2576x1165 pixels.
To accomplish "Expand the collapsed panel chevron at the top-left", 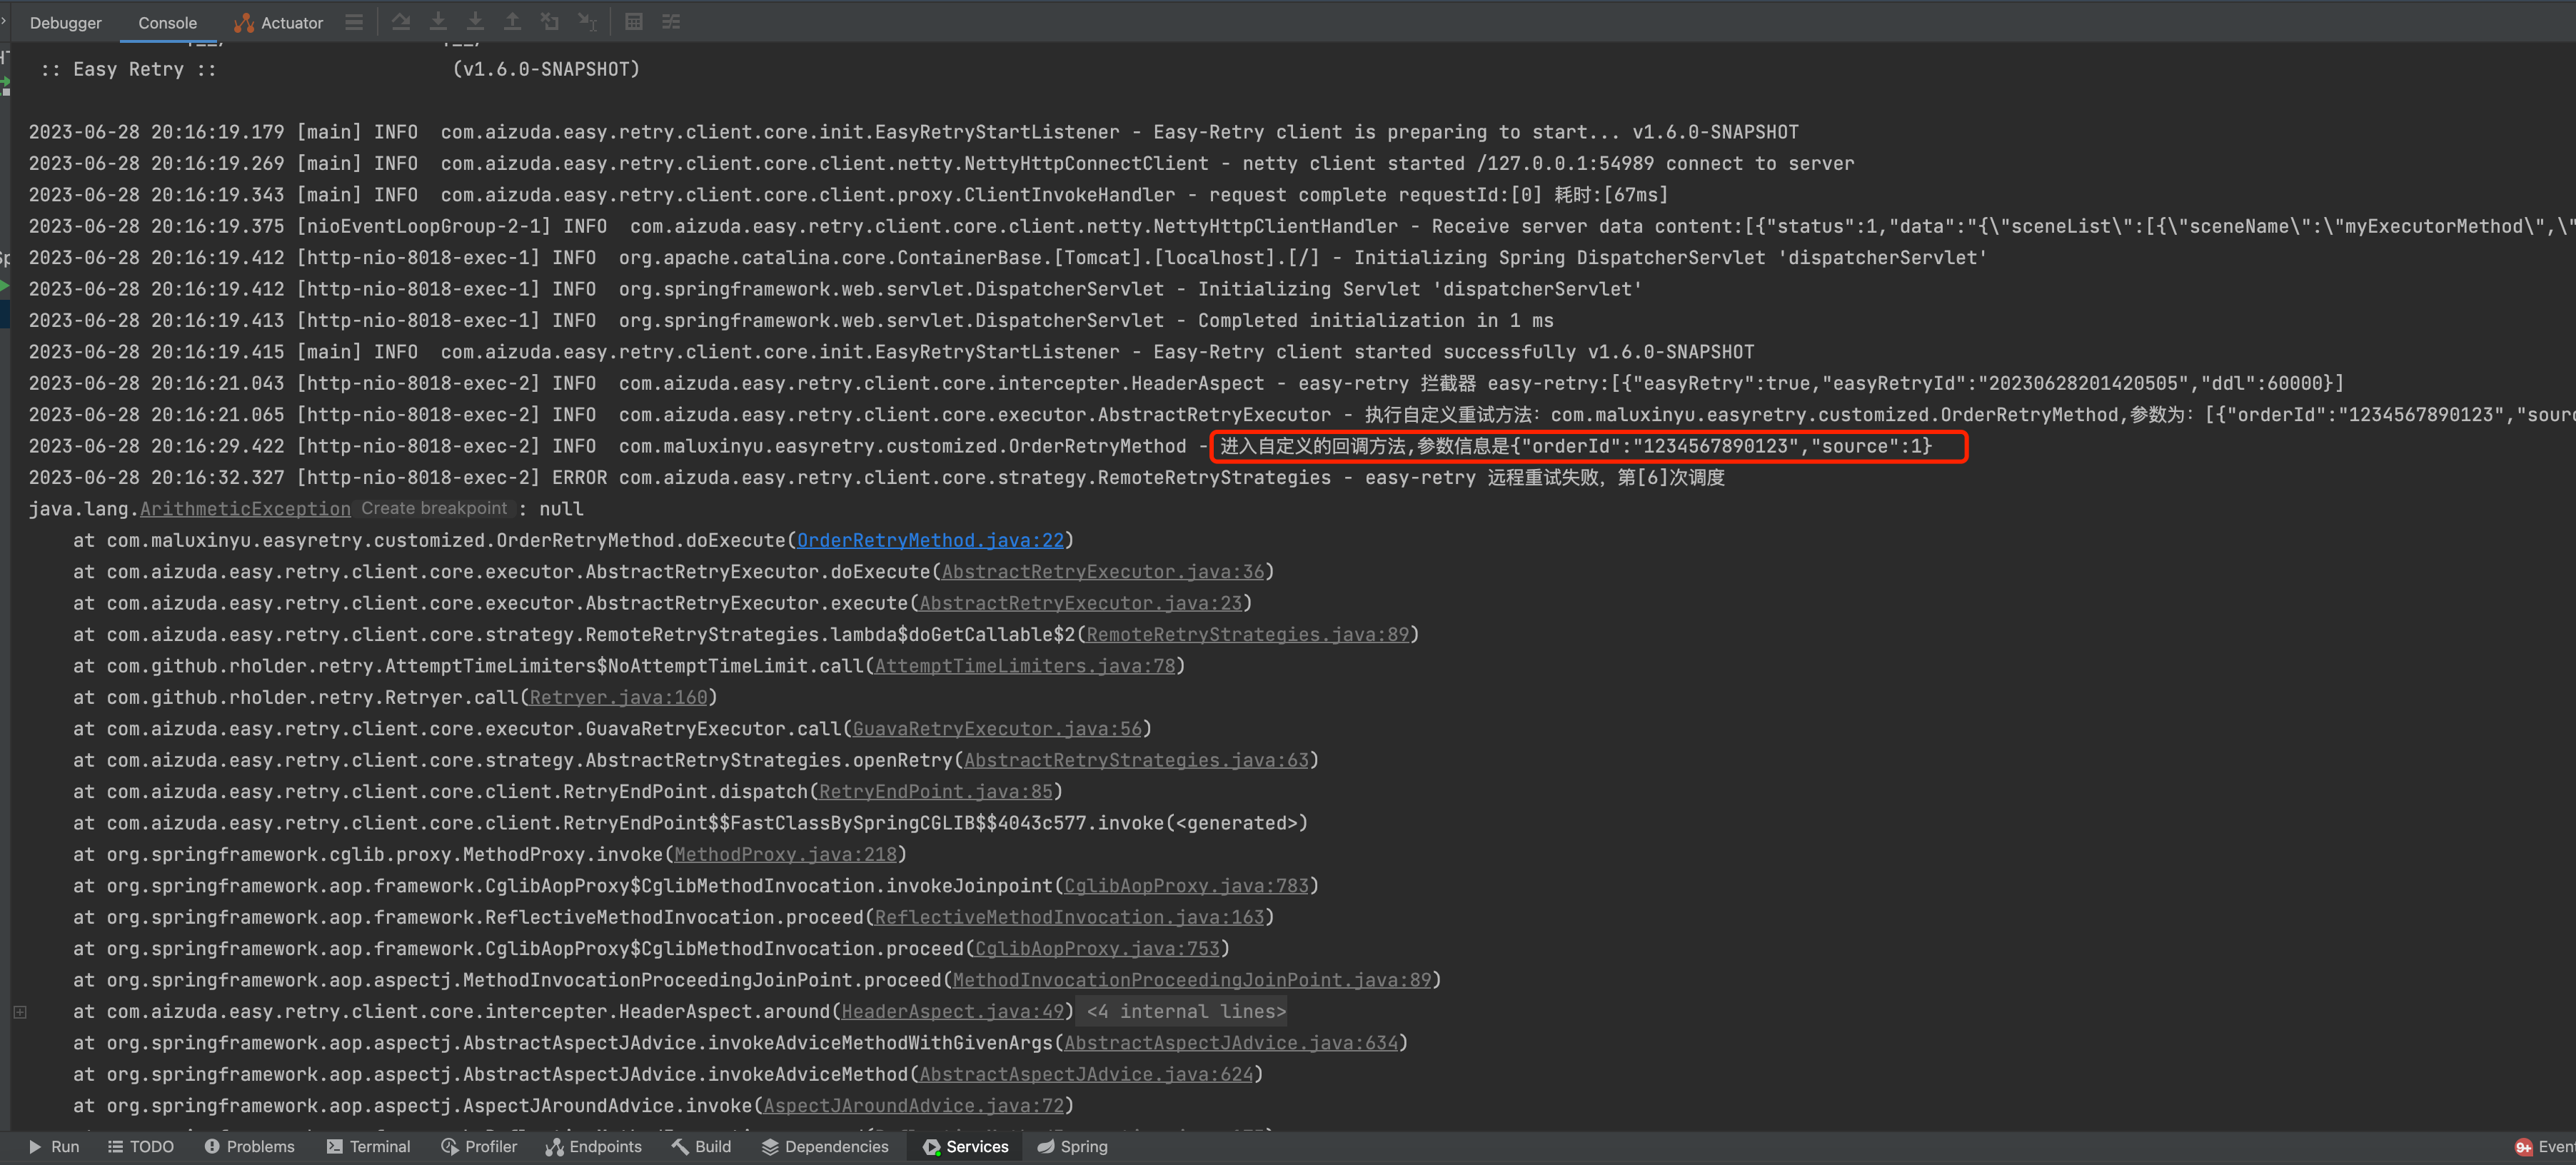I will tap(4, 20).
